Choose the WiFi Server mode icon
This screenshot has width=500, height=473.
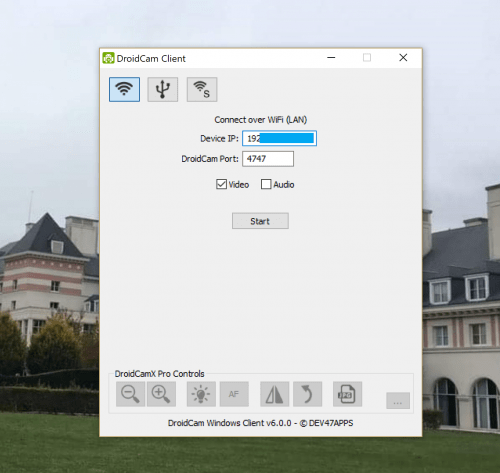click(x=202, y=89)
